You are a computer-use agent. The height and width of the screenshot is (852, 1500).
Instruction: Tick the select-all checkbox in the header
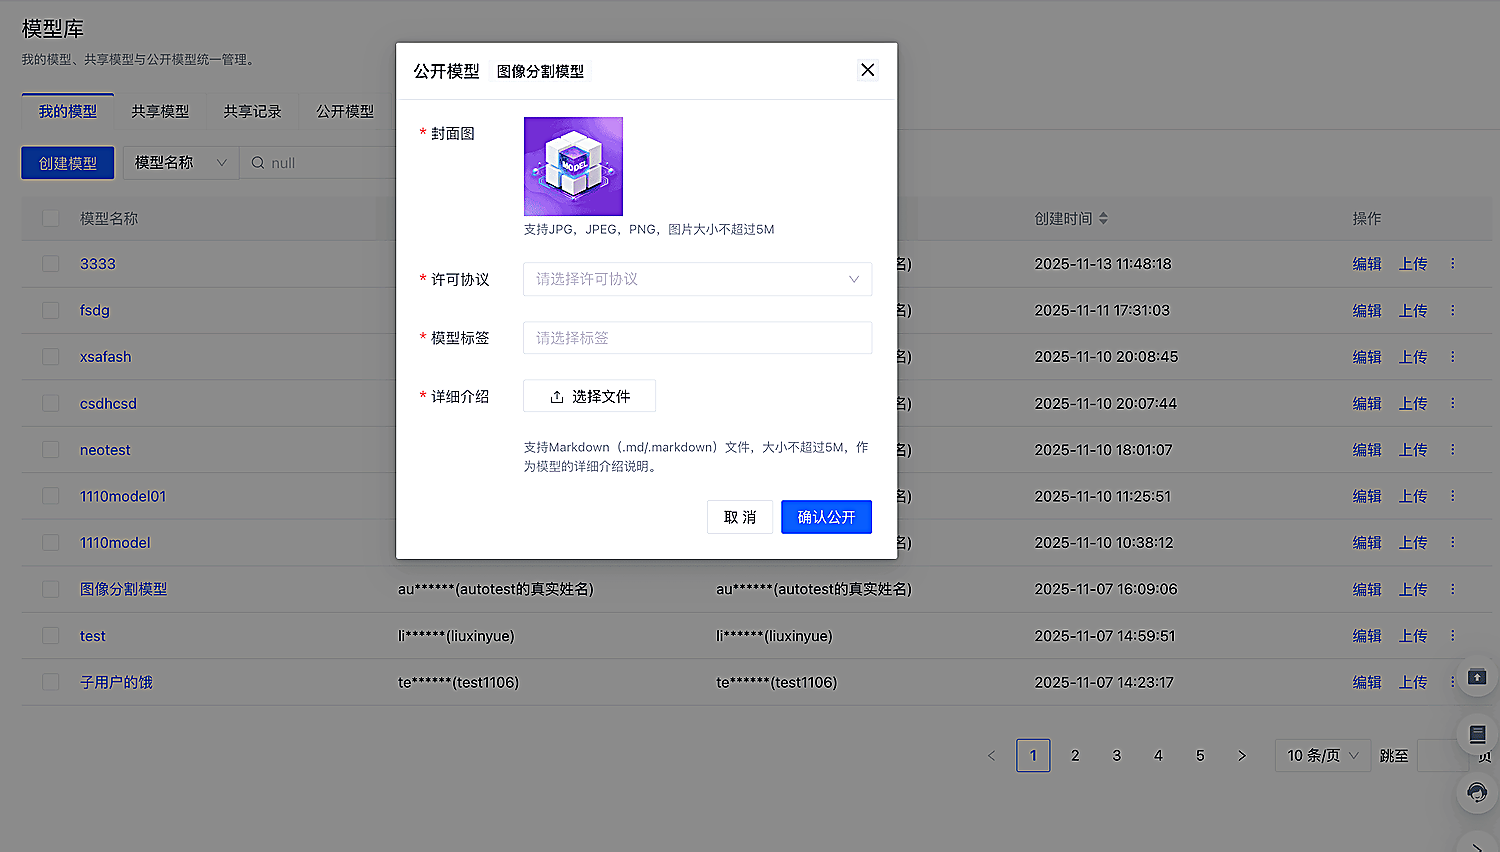51,218
